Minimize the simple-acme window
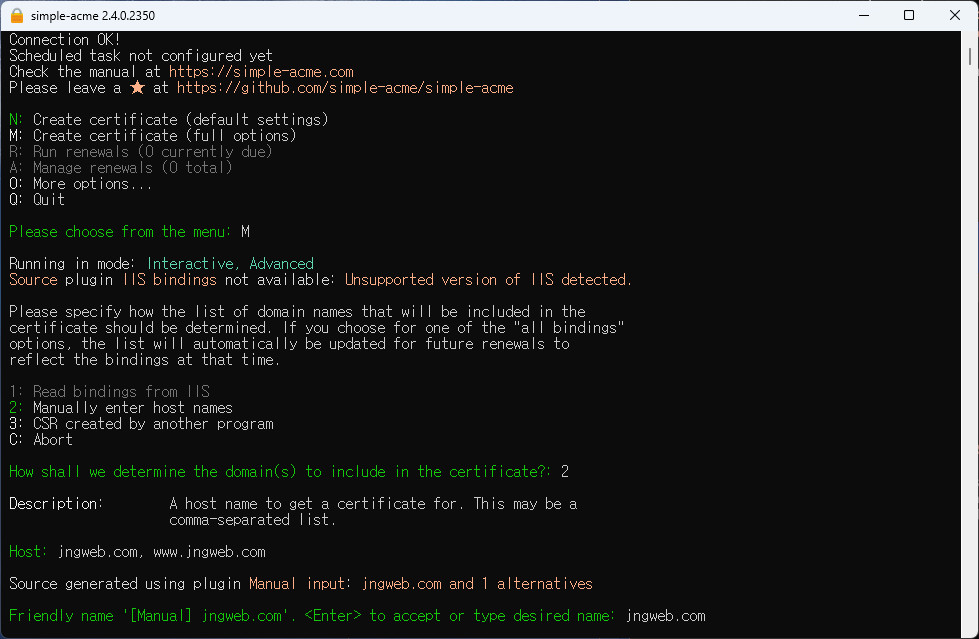The width and height of the screenshot is (979, 639). 864,16
